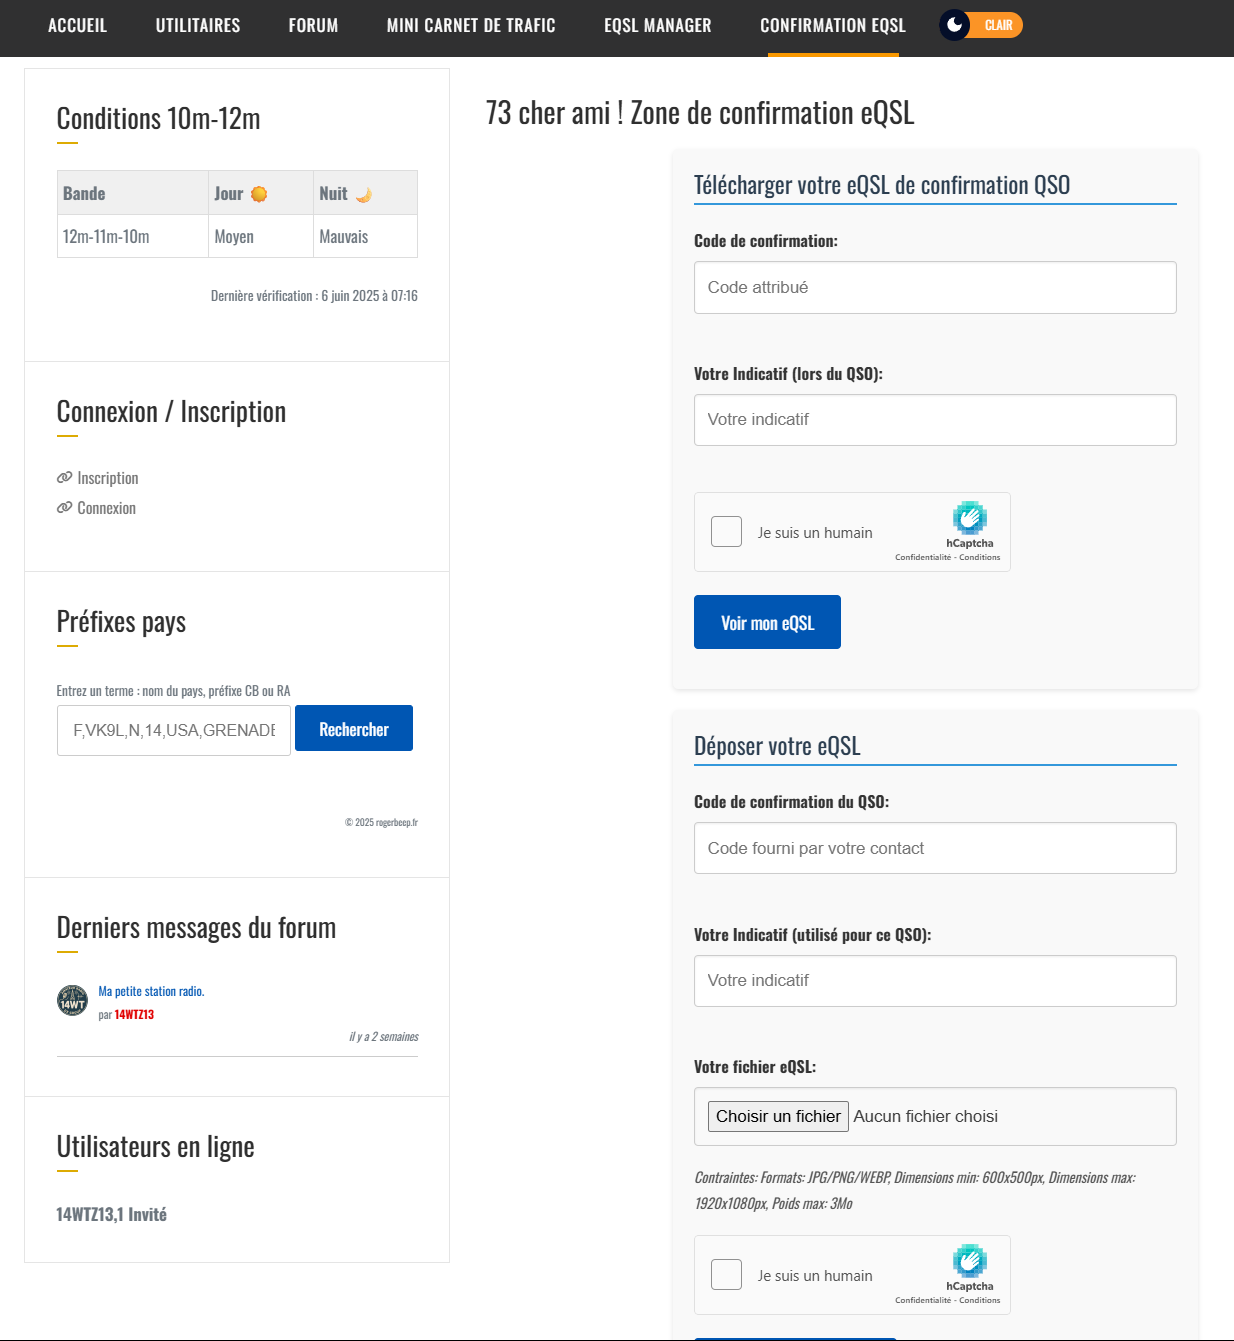Toggle the dark/light theme switch
The width and height of the screenshot is (1234, 1341).
coord(981,25)
